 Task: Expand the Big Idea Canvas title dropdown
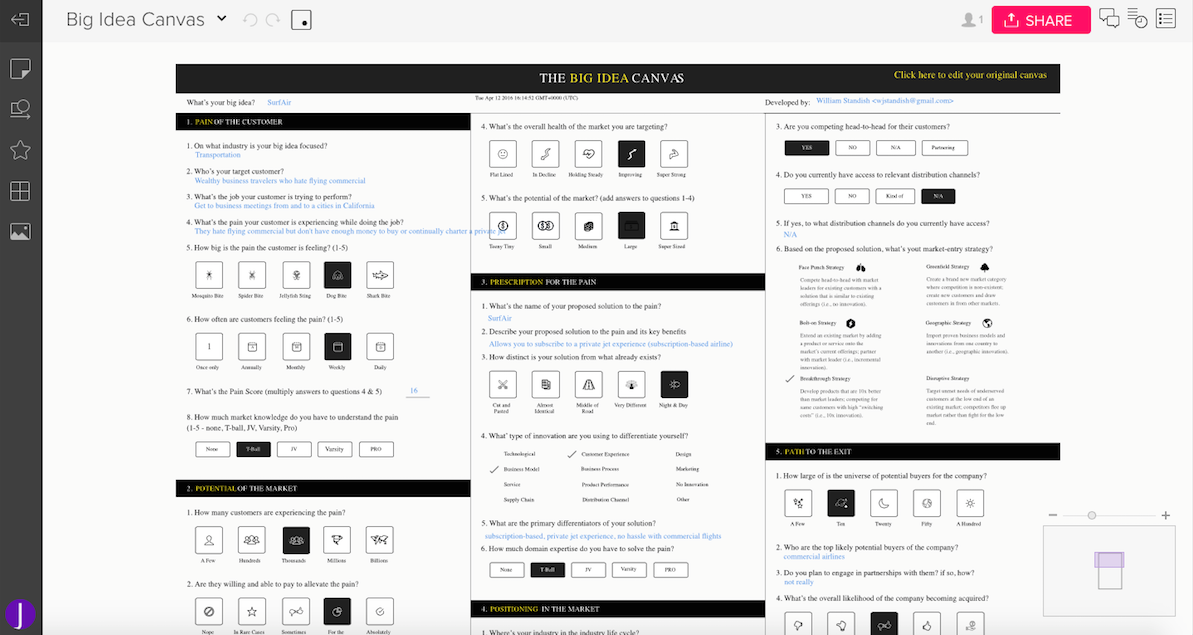click(x=222, y=19)
